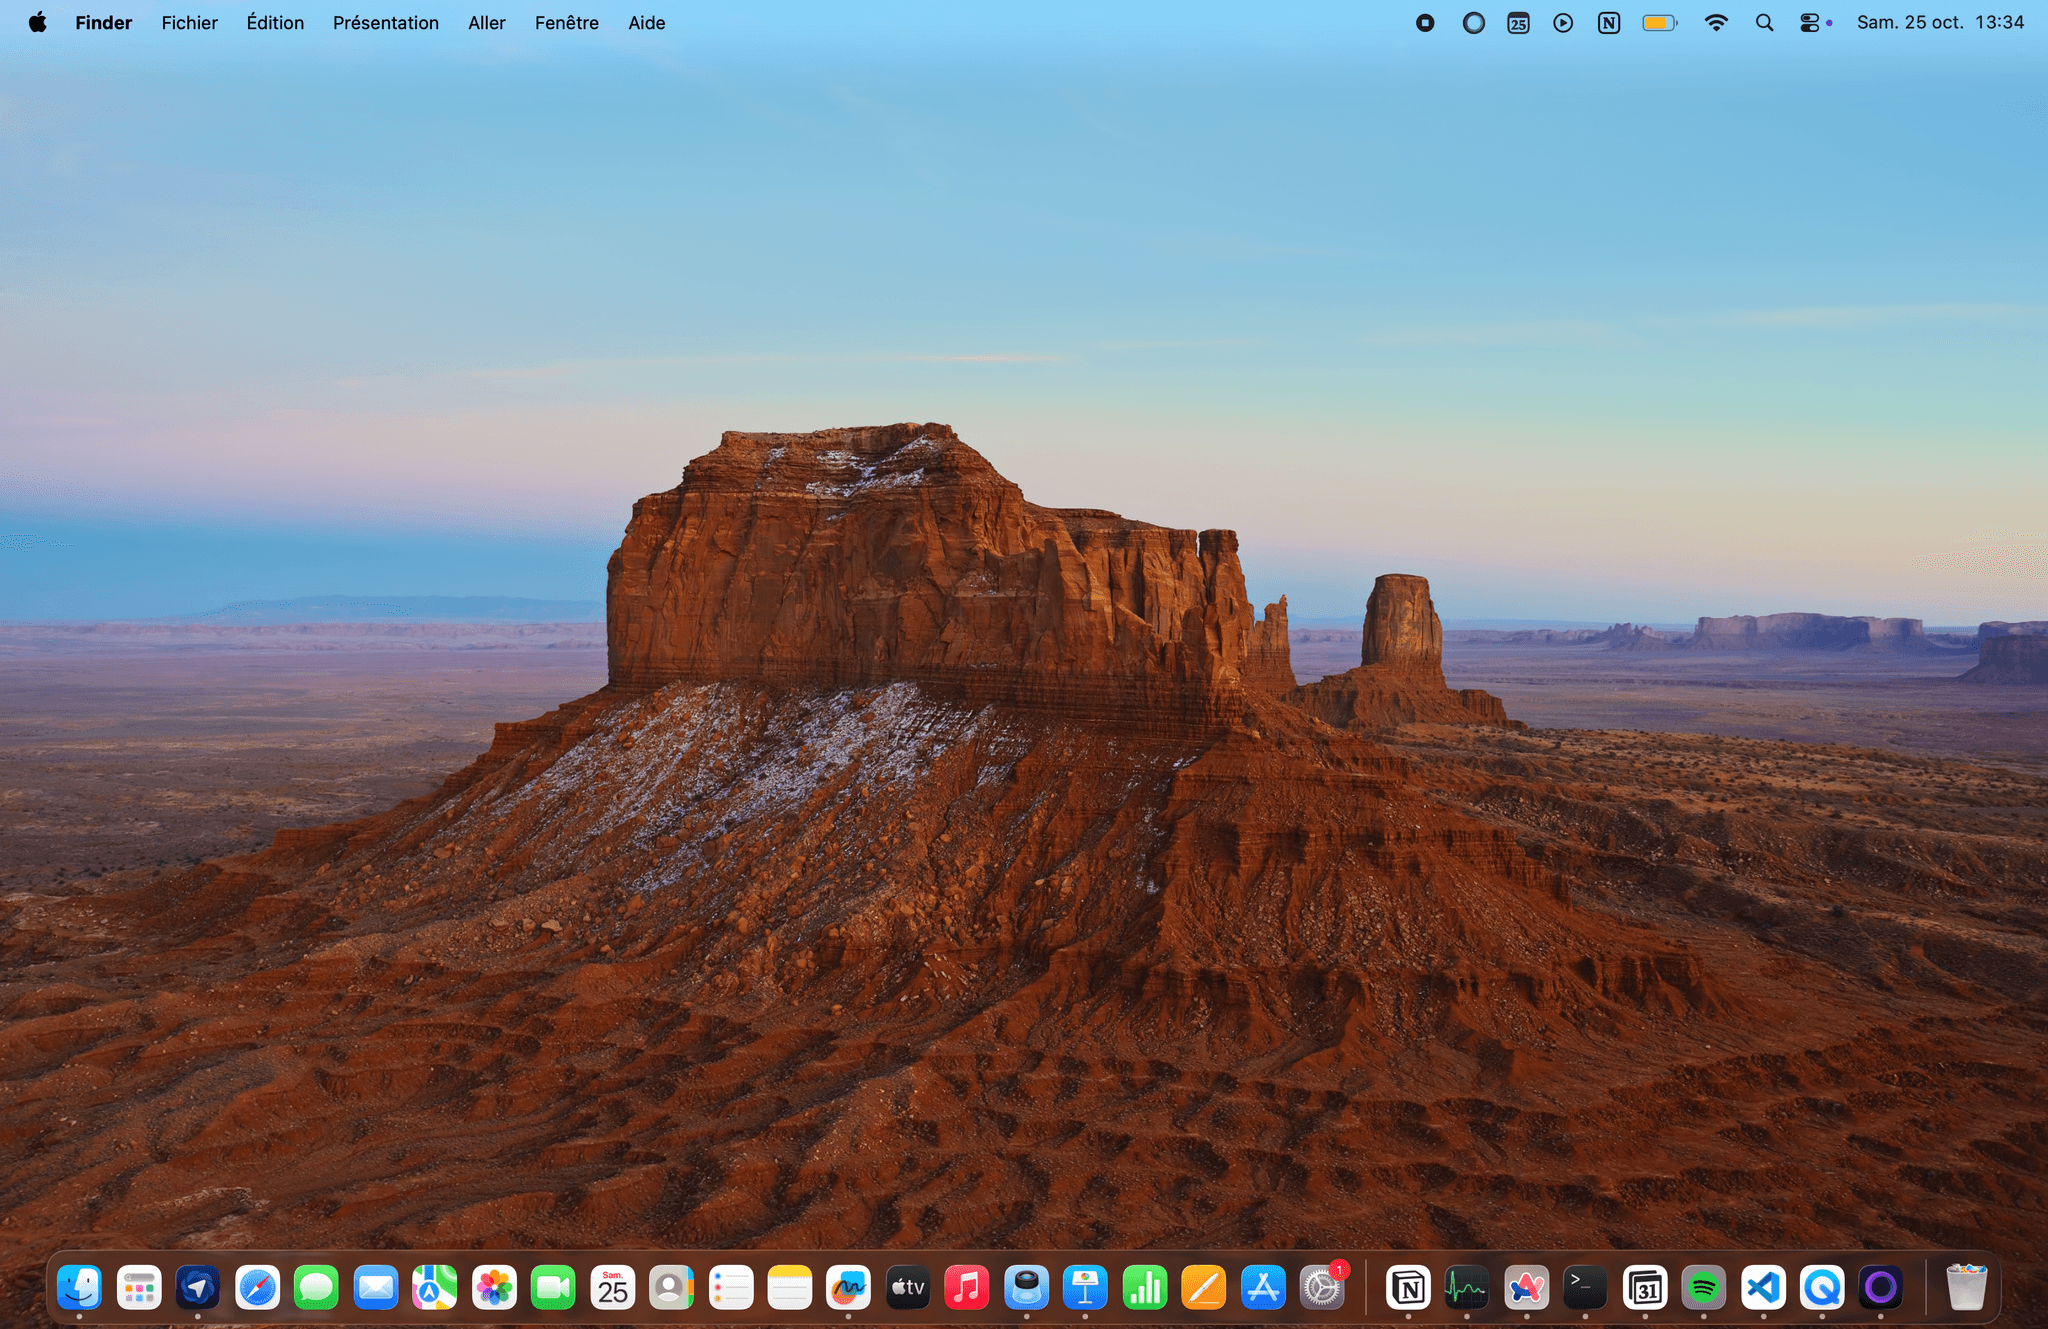Open Safari from the Dock

[257, 1288]
